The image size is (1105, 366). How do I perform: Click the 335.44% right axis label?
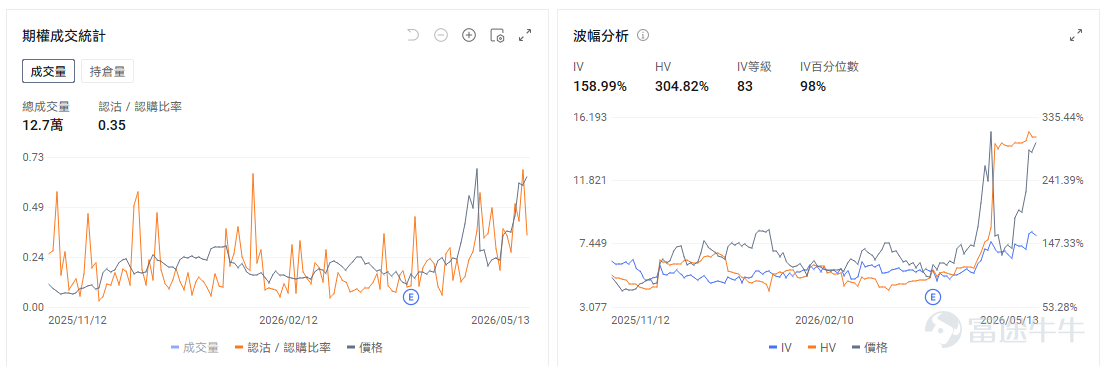coord(1063,117)
